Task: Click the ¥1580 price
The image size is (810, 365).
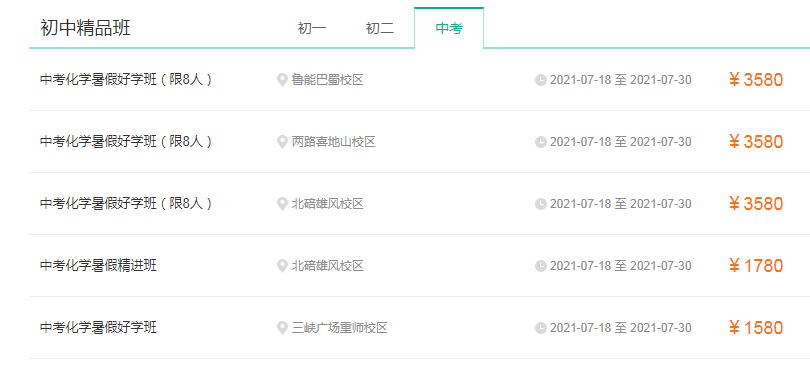Action: (x=756, y=328)
